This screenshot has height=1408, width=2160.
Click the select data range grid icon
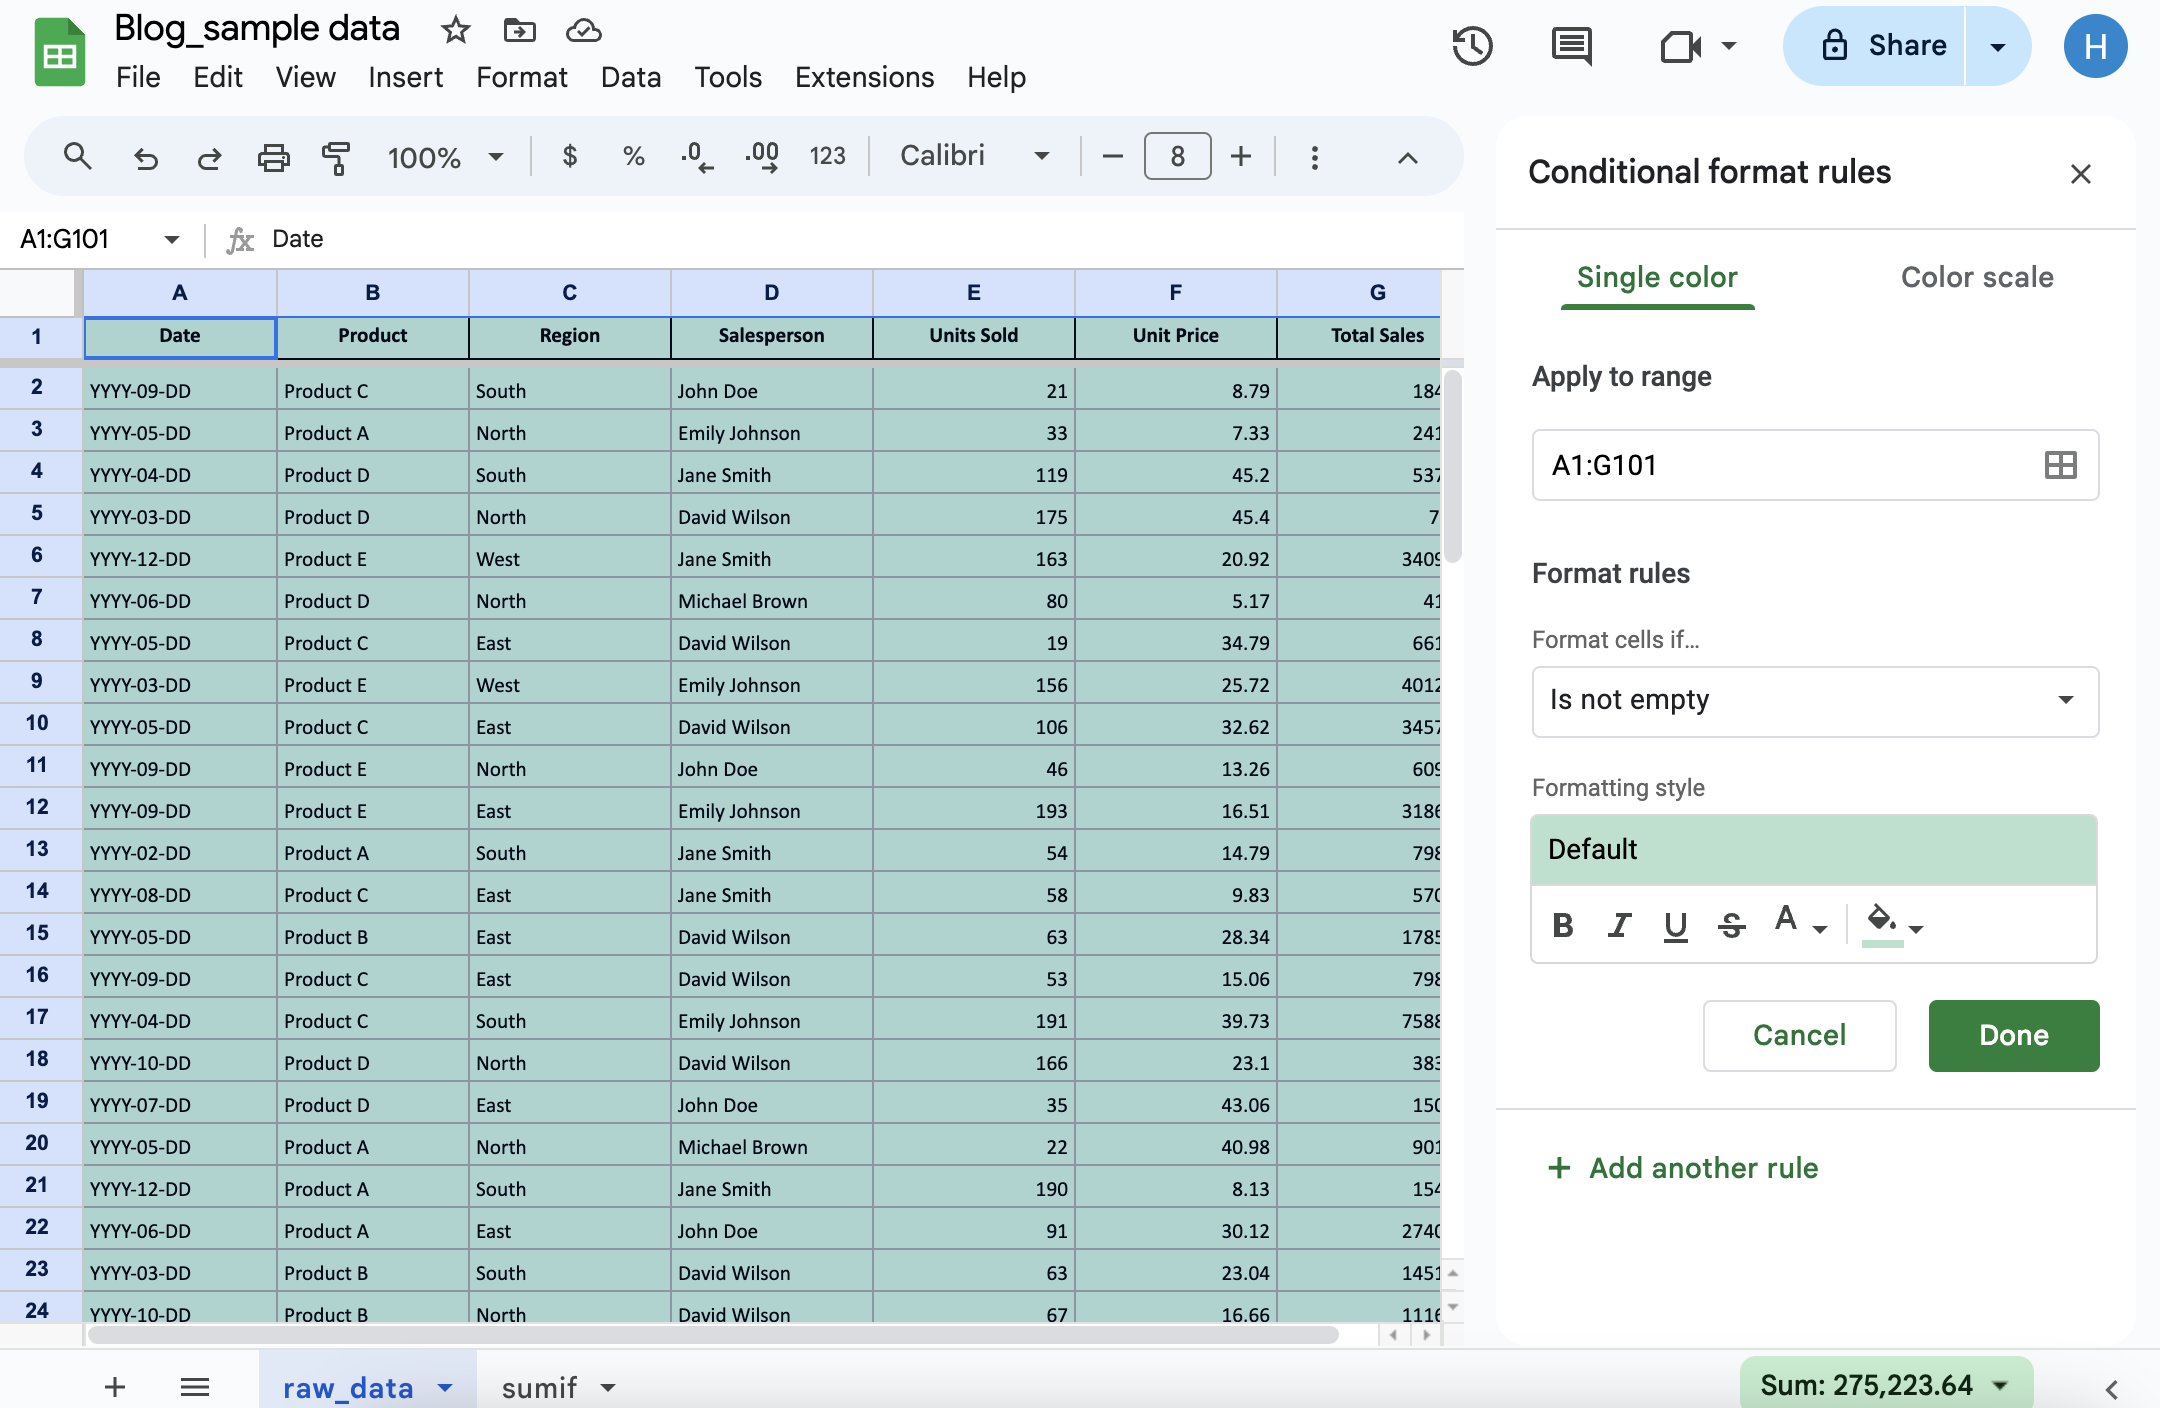[2060, 465]
